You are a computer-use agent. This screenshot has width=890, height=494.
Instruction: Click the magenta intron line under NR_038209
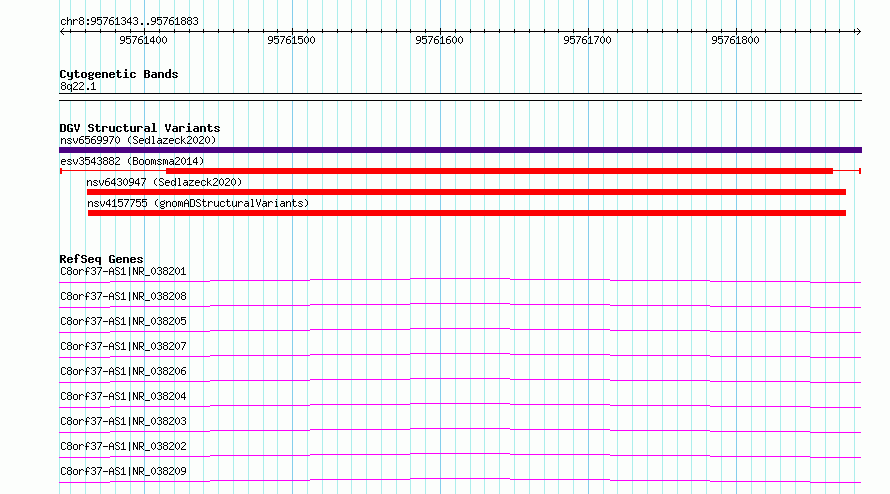point(460,479)
